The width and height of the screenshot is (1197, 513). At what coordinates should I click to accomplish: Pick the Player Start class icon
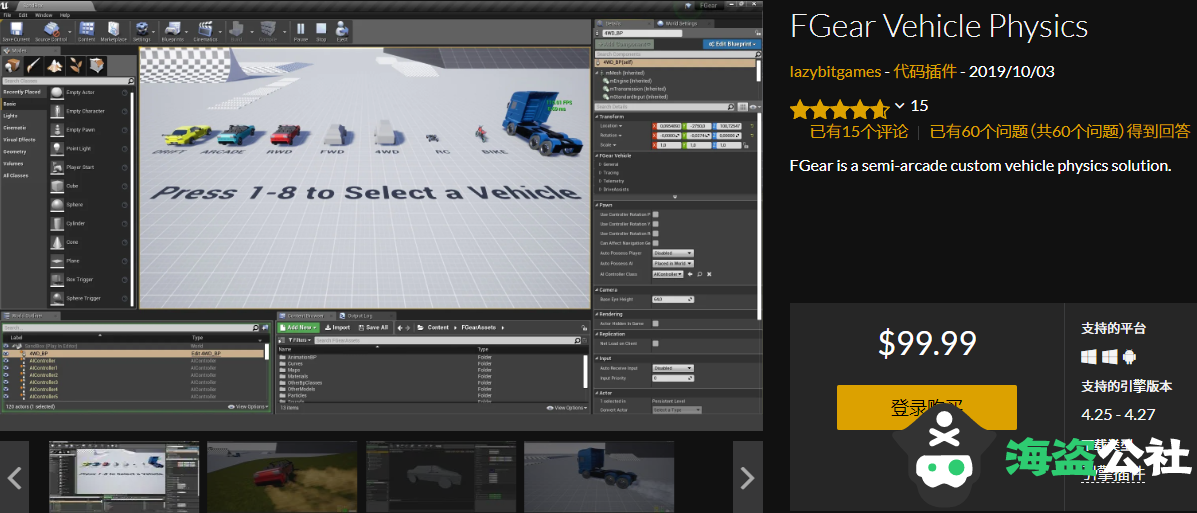(x=57, y=167)
